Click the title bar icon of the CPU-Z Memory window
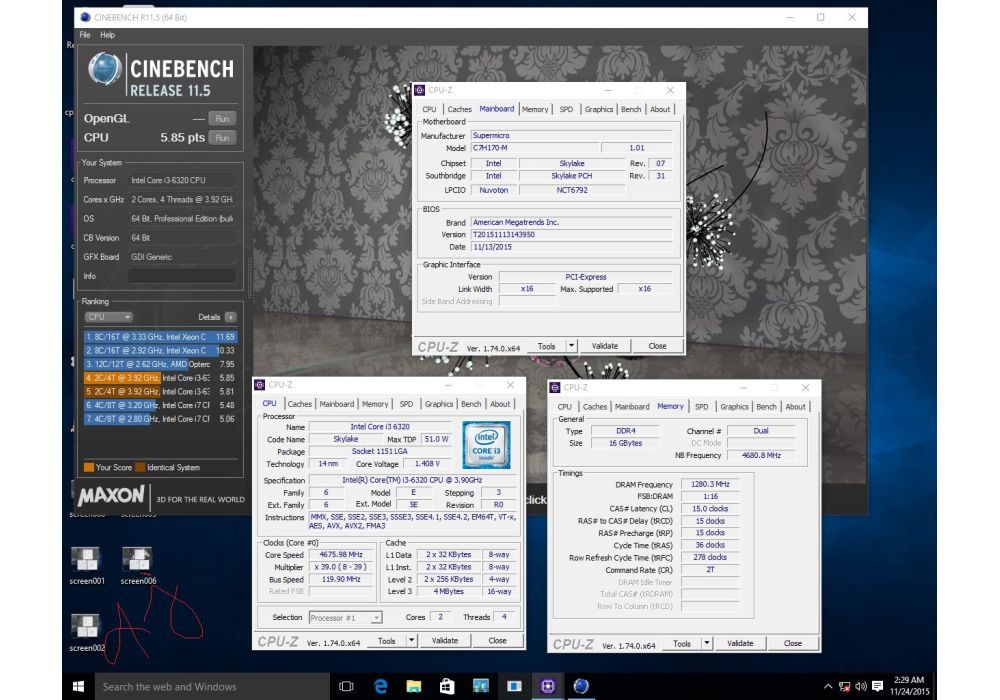The width and height of the screenshot is (1000, 700). pos(555,387)
